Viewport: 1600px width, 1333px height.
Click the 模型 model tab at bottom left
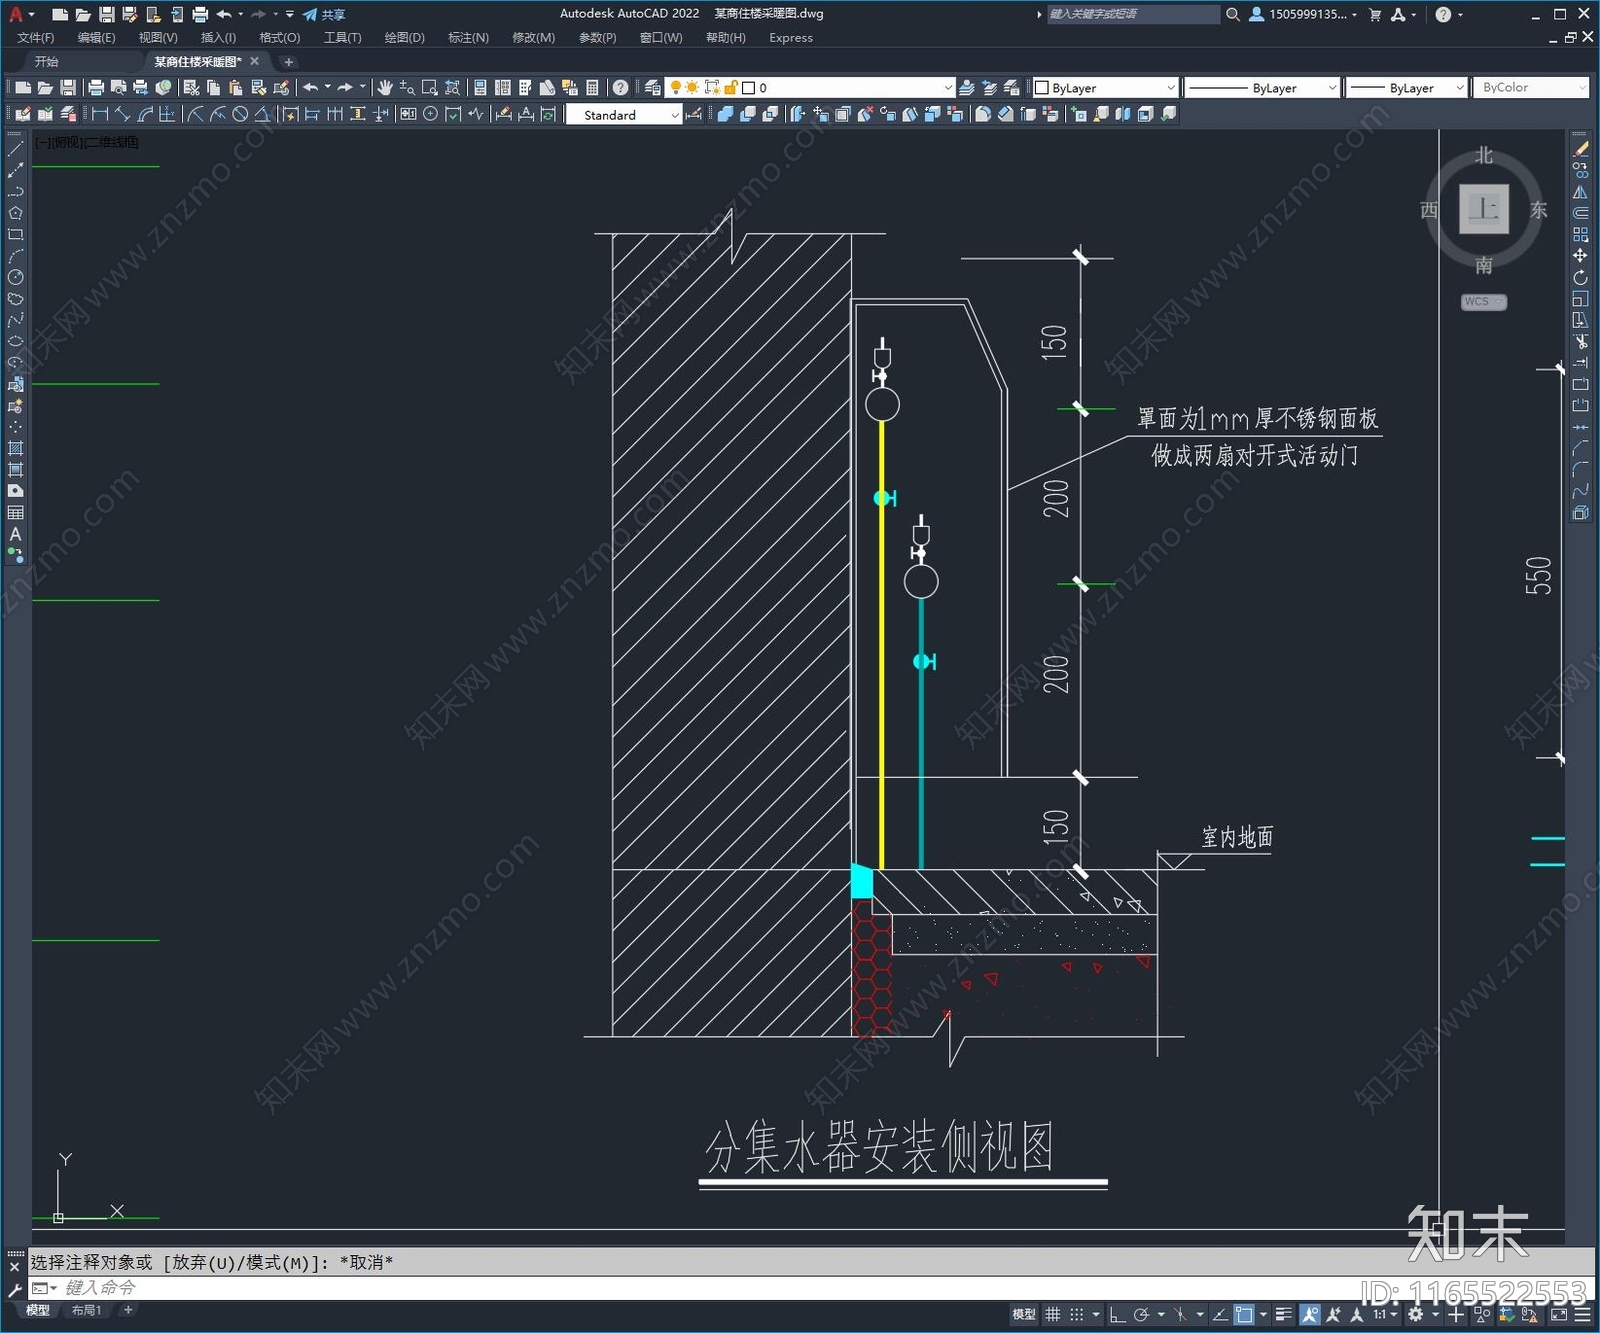[38, 1310]
